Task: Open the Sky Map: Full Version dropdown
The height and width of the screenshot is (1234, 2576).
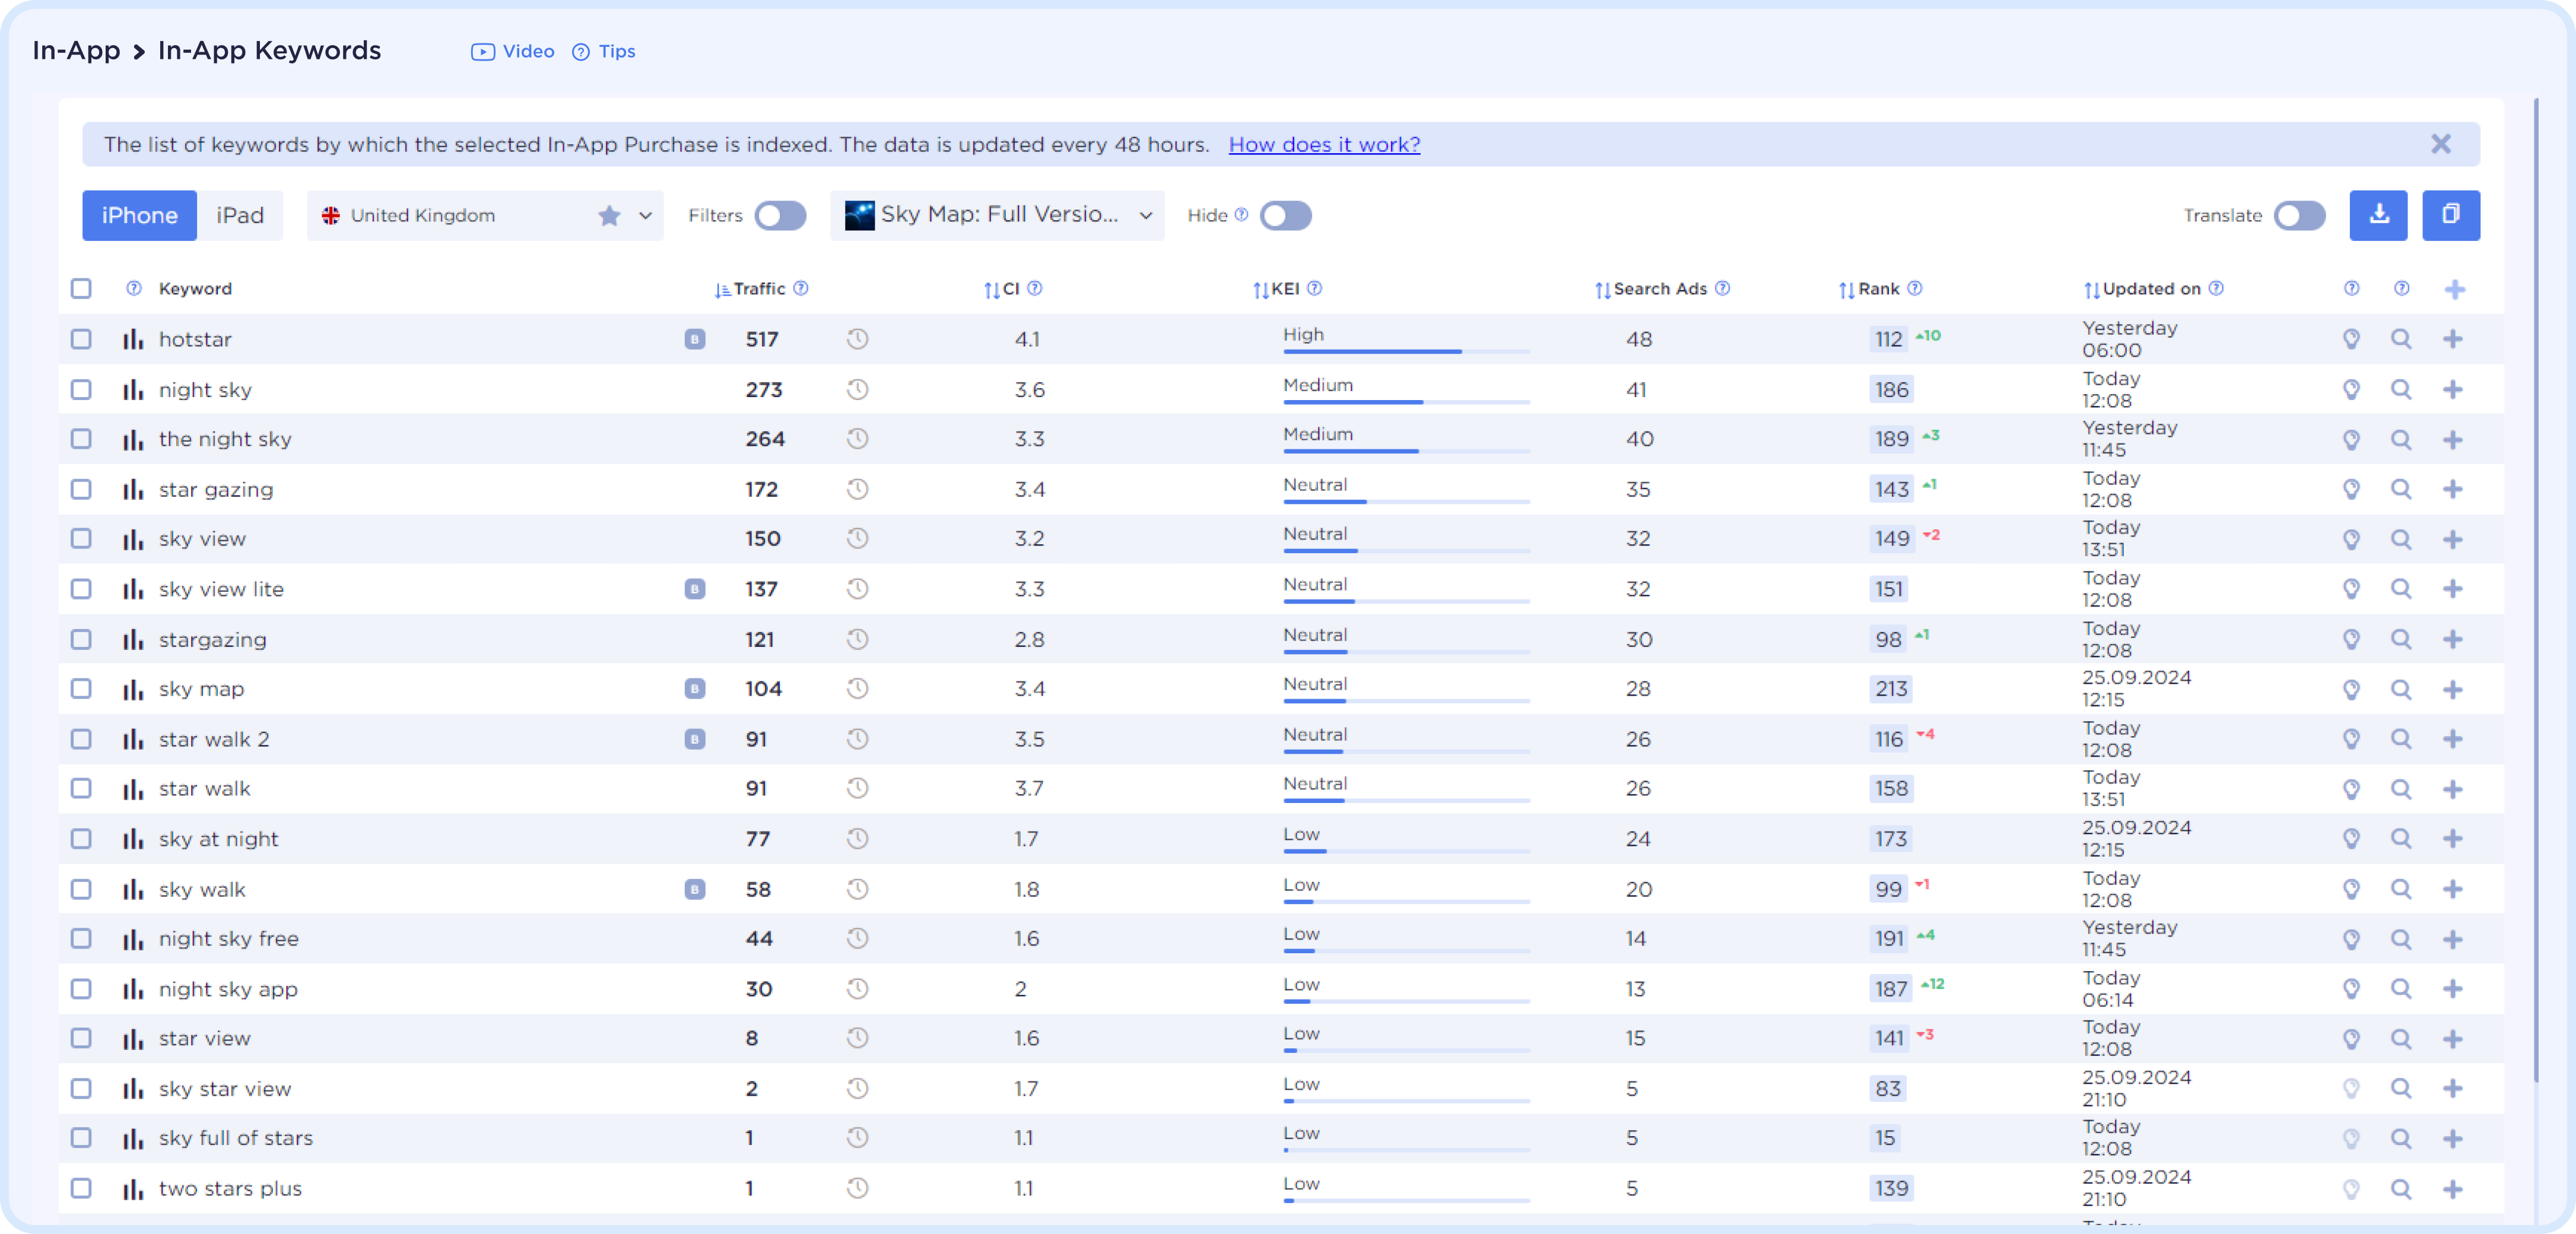Action: (x=997, y=215)
